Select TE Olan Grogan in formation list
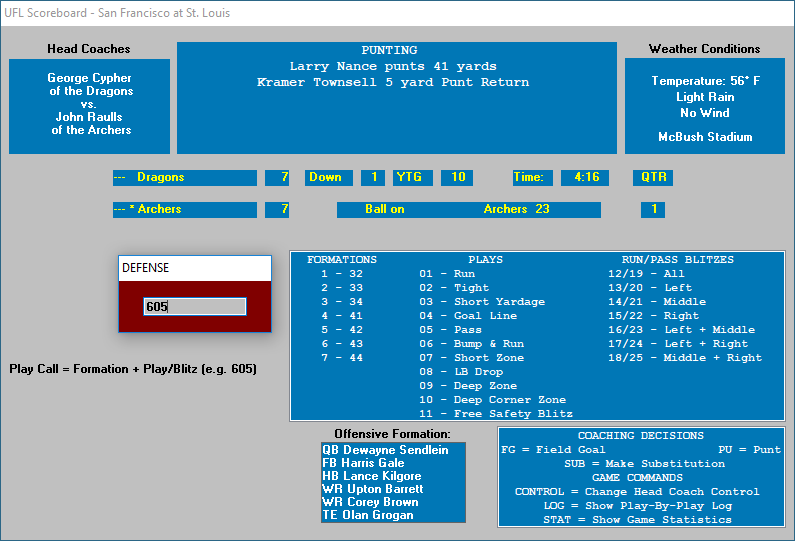This screenshot has width=795, height=541. (x=368, y=515)
